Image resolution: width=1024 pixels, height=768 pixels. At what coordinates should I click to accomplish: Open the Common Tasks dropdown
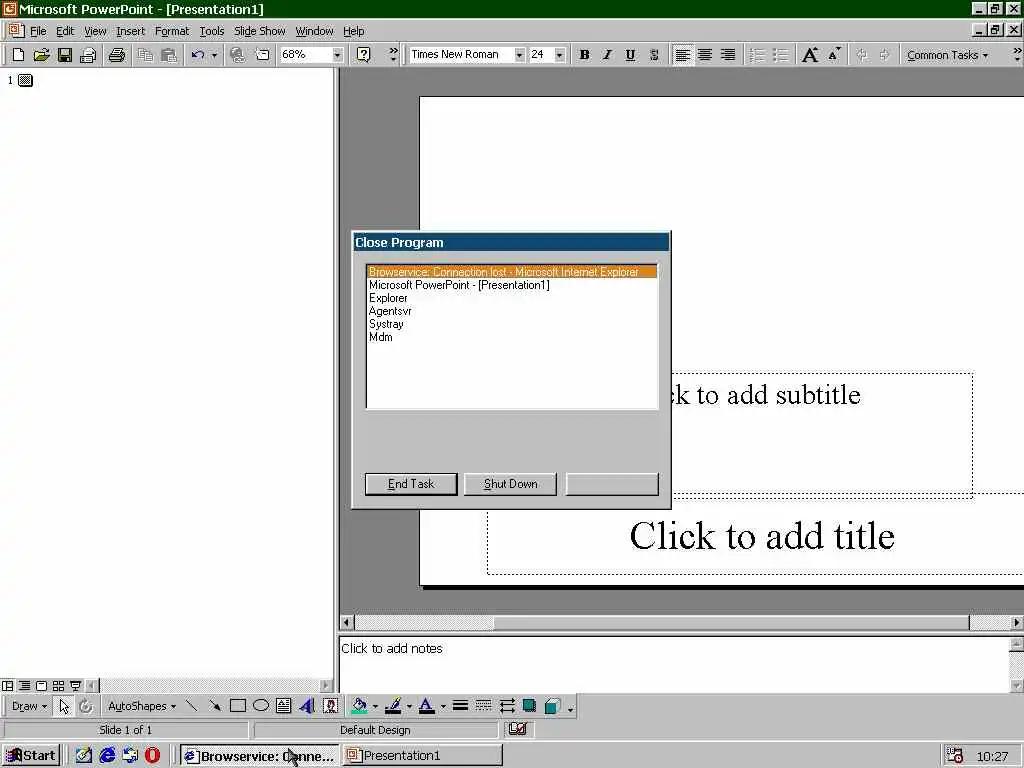[947, 55]
